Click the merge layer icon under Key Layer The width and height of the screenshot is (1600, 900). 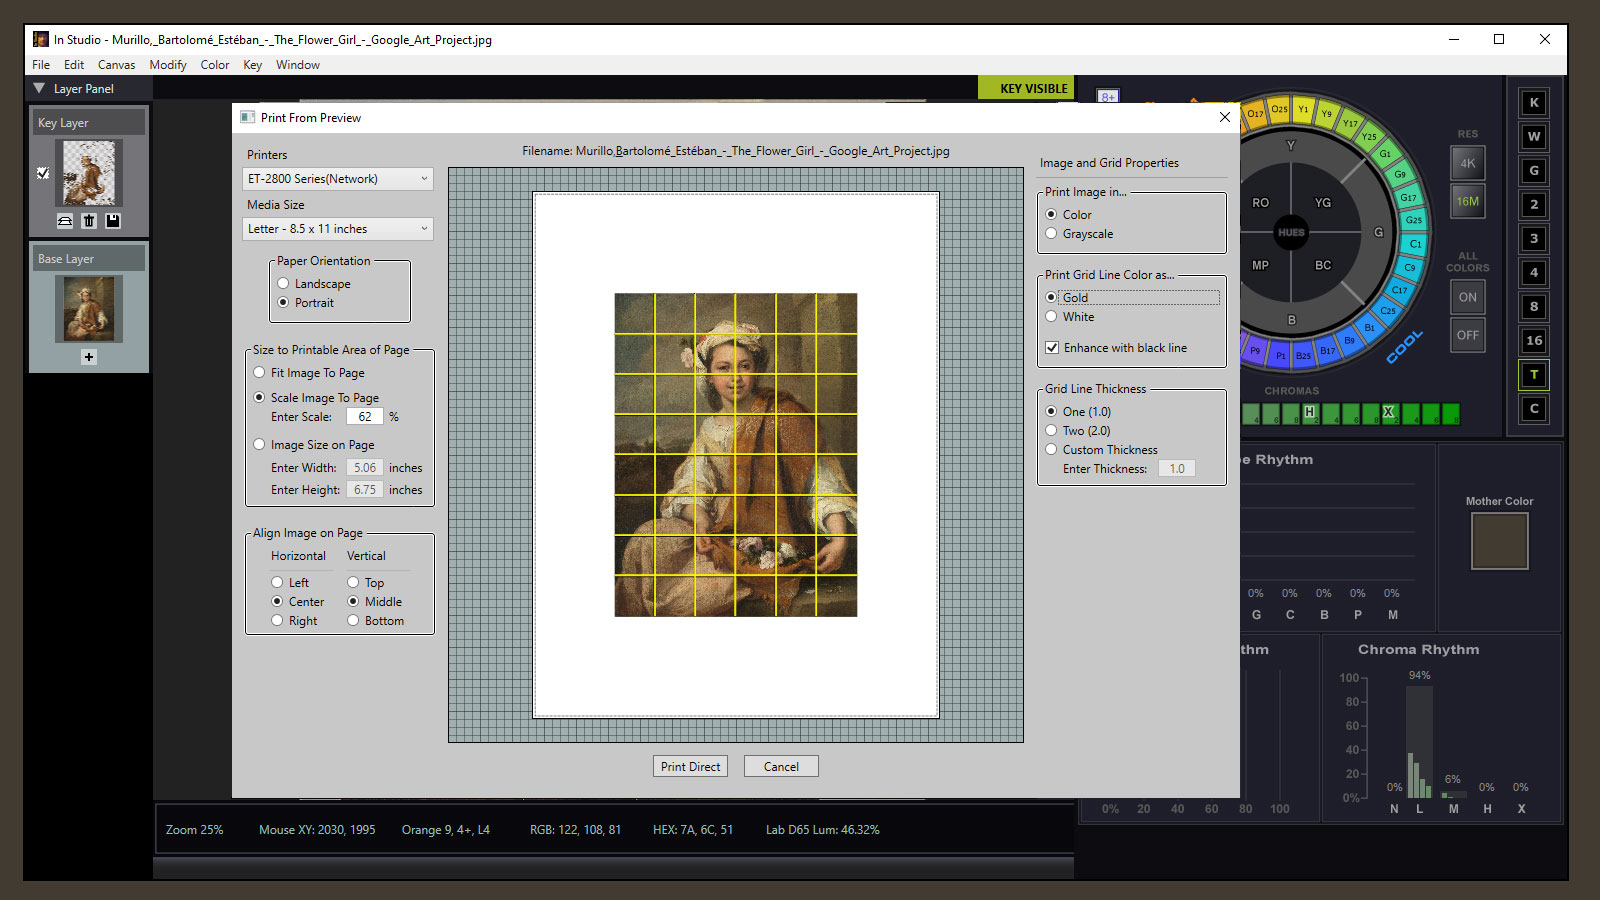(65, 221)
